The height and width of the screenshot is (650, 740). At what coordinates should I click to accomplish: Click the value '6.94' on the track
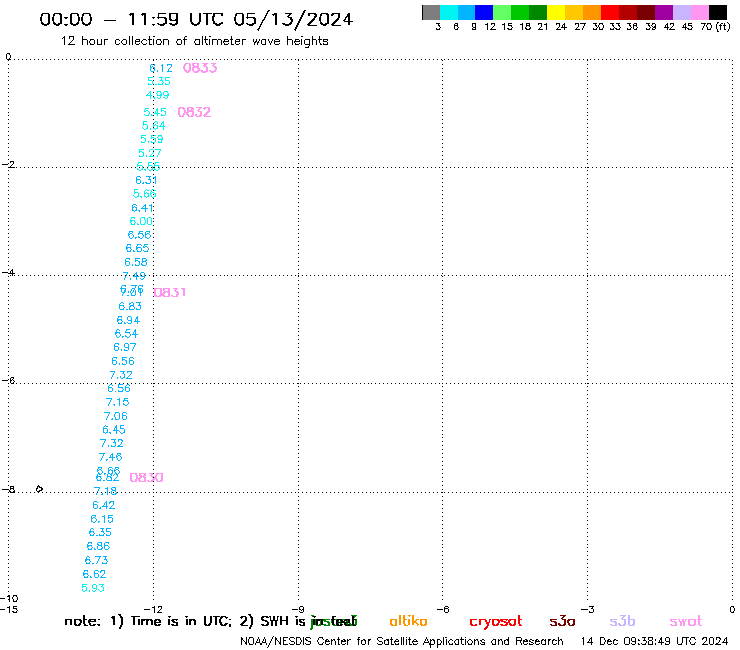128,321
